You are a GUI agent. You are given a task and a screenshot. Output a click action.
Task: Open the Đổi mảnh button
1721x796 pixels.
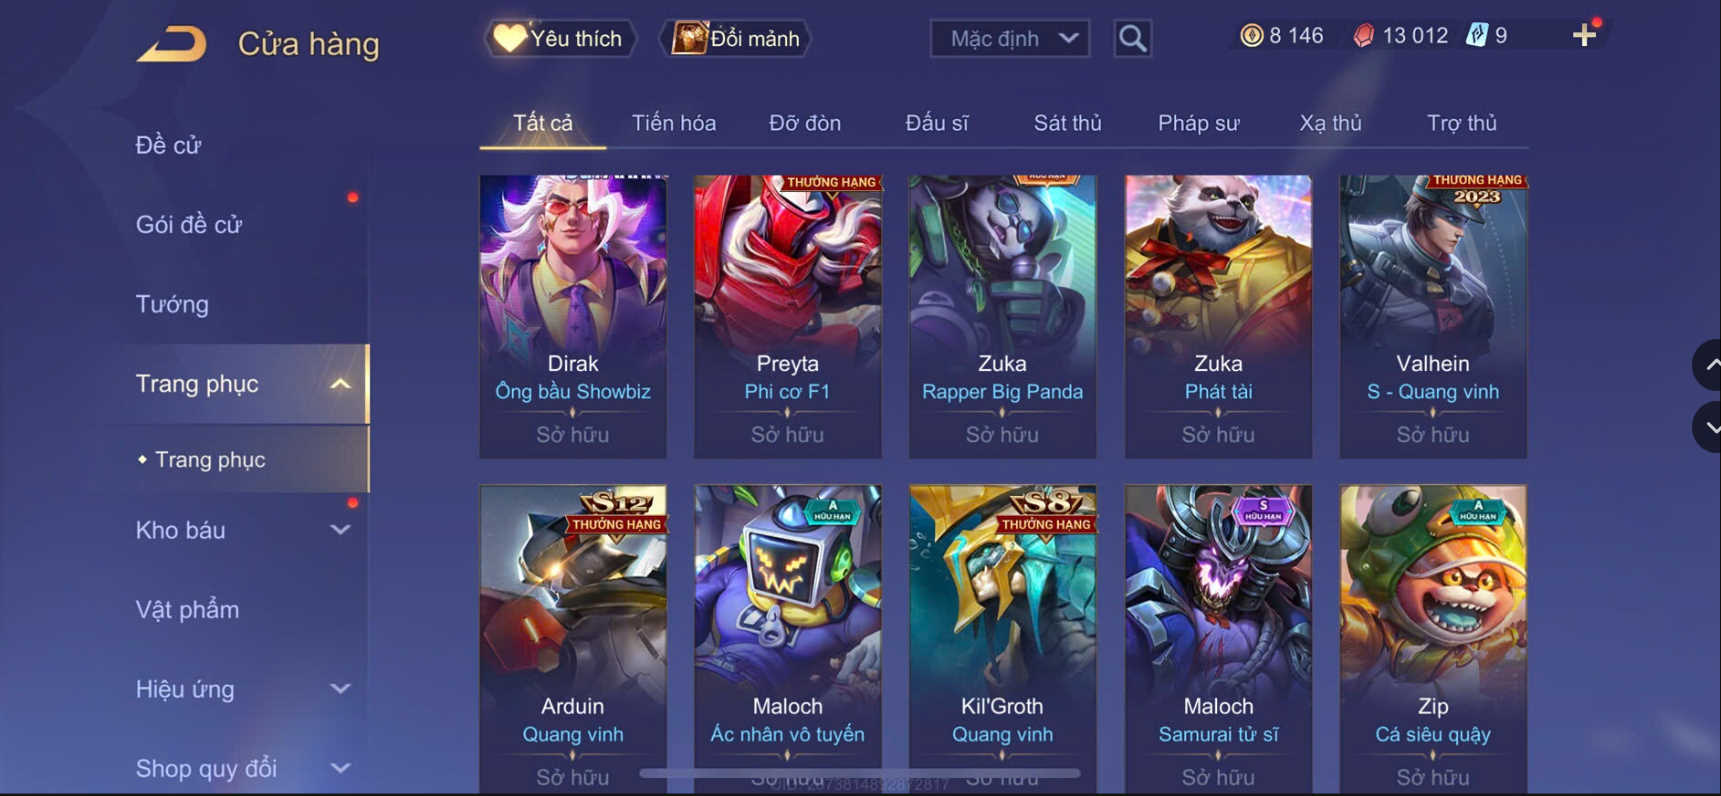click(735, 39)
